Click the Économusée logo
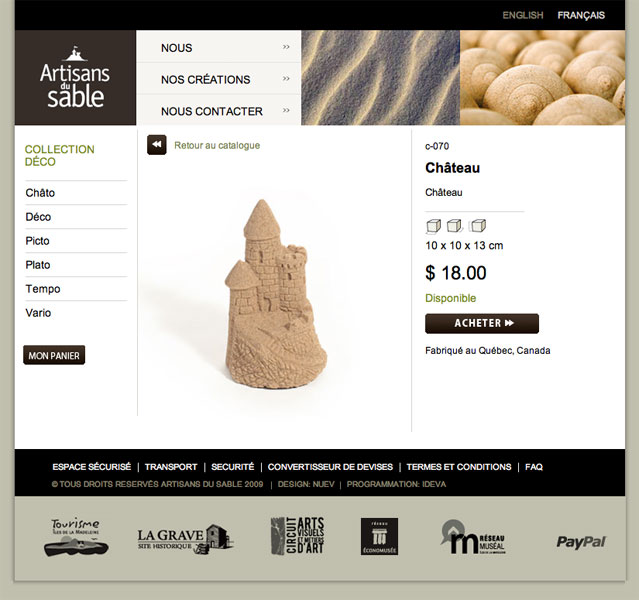Viewport: 639px width, 600px height. [x=379, y=536]
